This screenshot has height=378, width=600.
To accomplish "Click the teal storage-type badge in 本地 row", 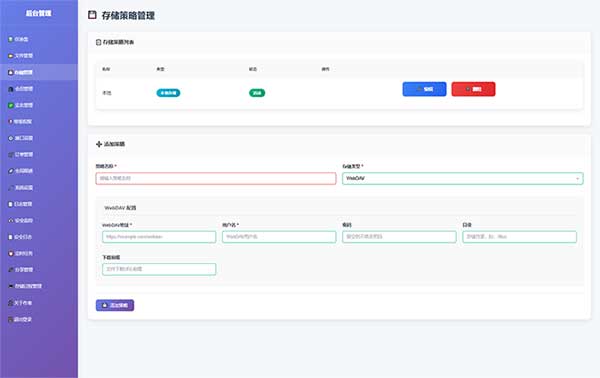I will click(168, 93).
